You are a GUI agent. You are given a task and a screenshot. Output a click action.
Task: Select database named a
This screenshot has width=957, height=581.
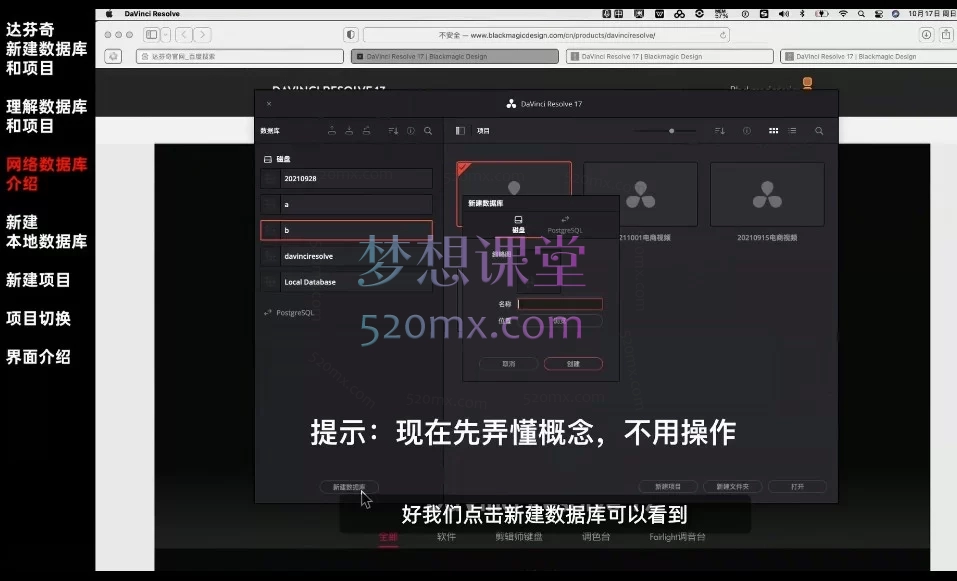pos(347,204)
